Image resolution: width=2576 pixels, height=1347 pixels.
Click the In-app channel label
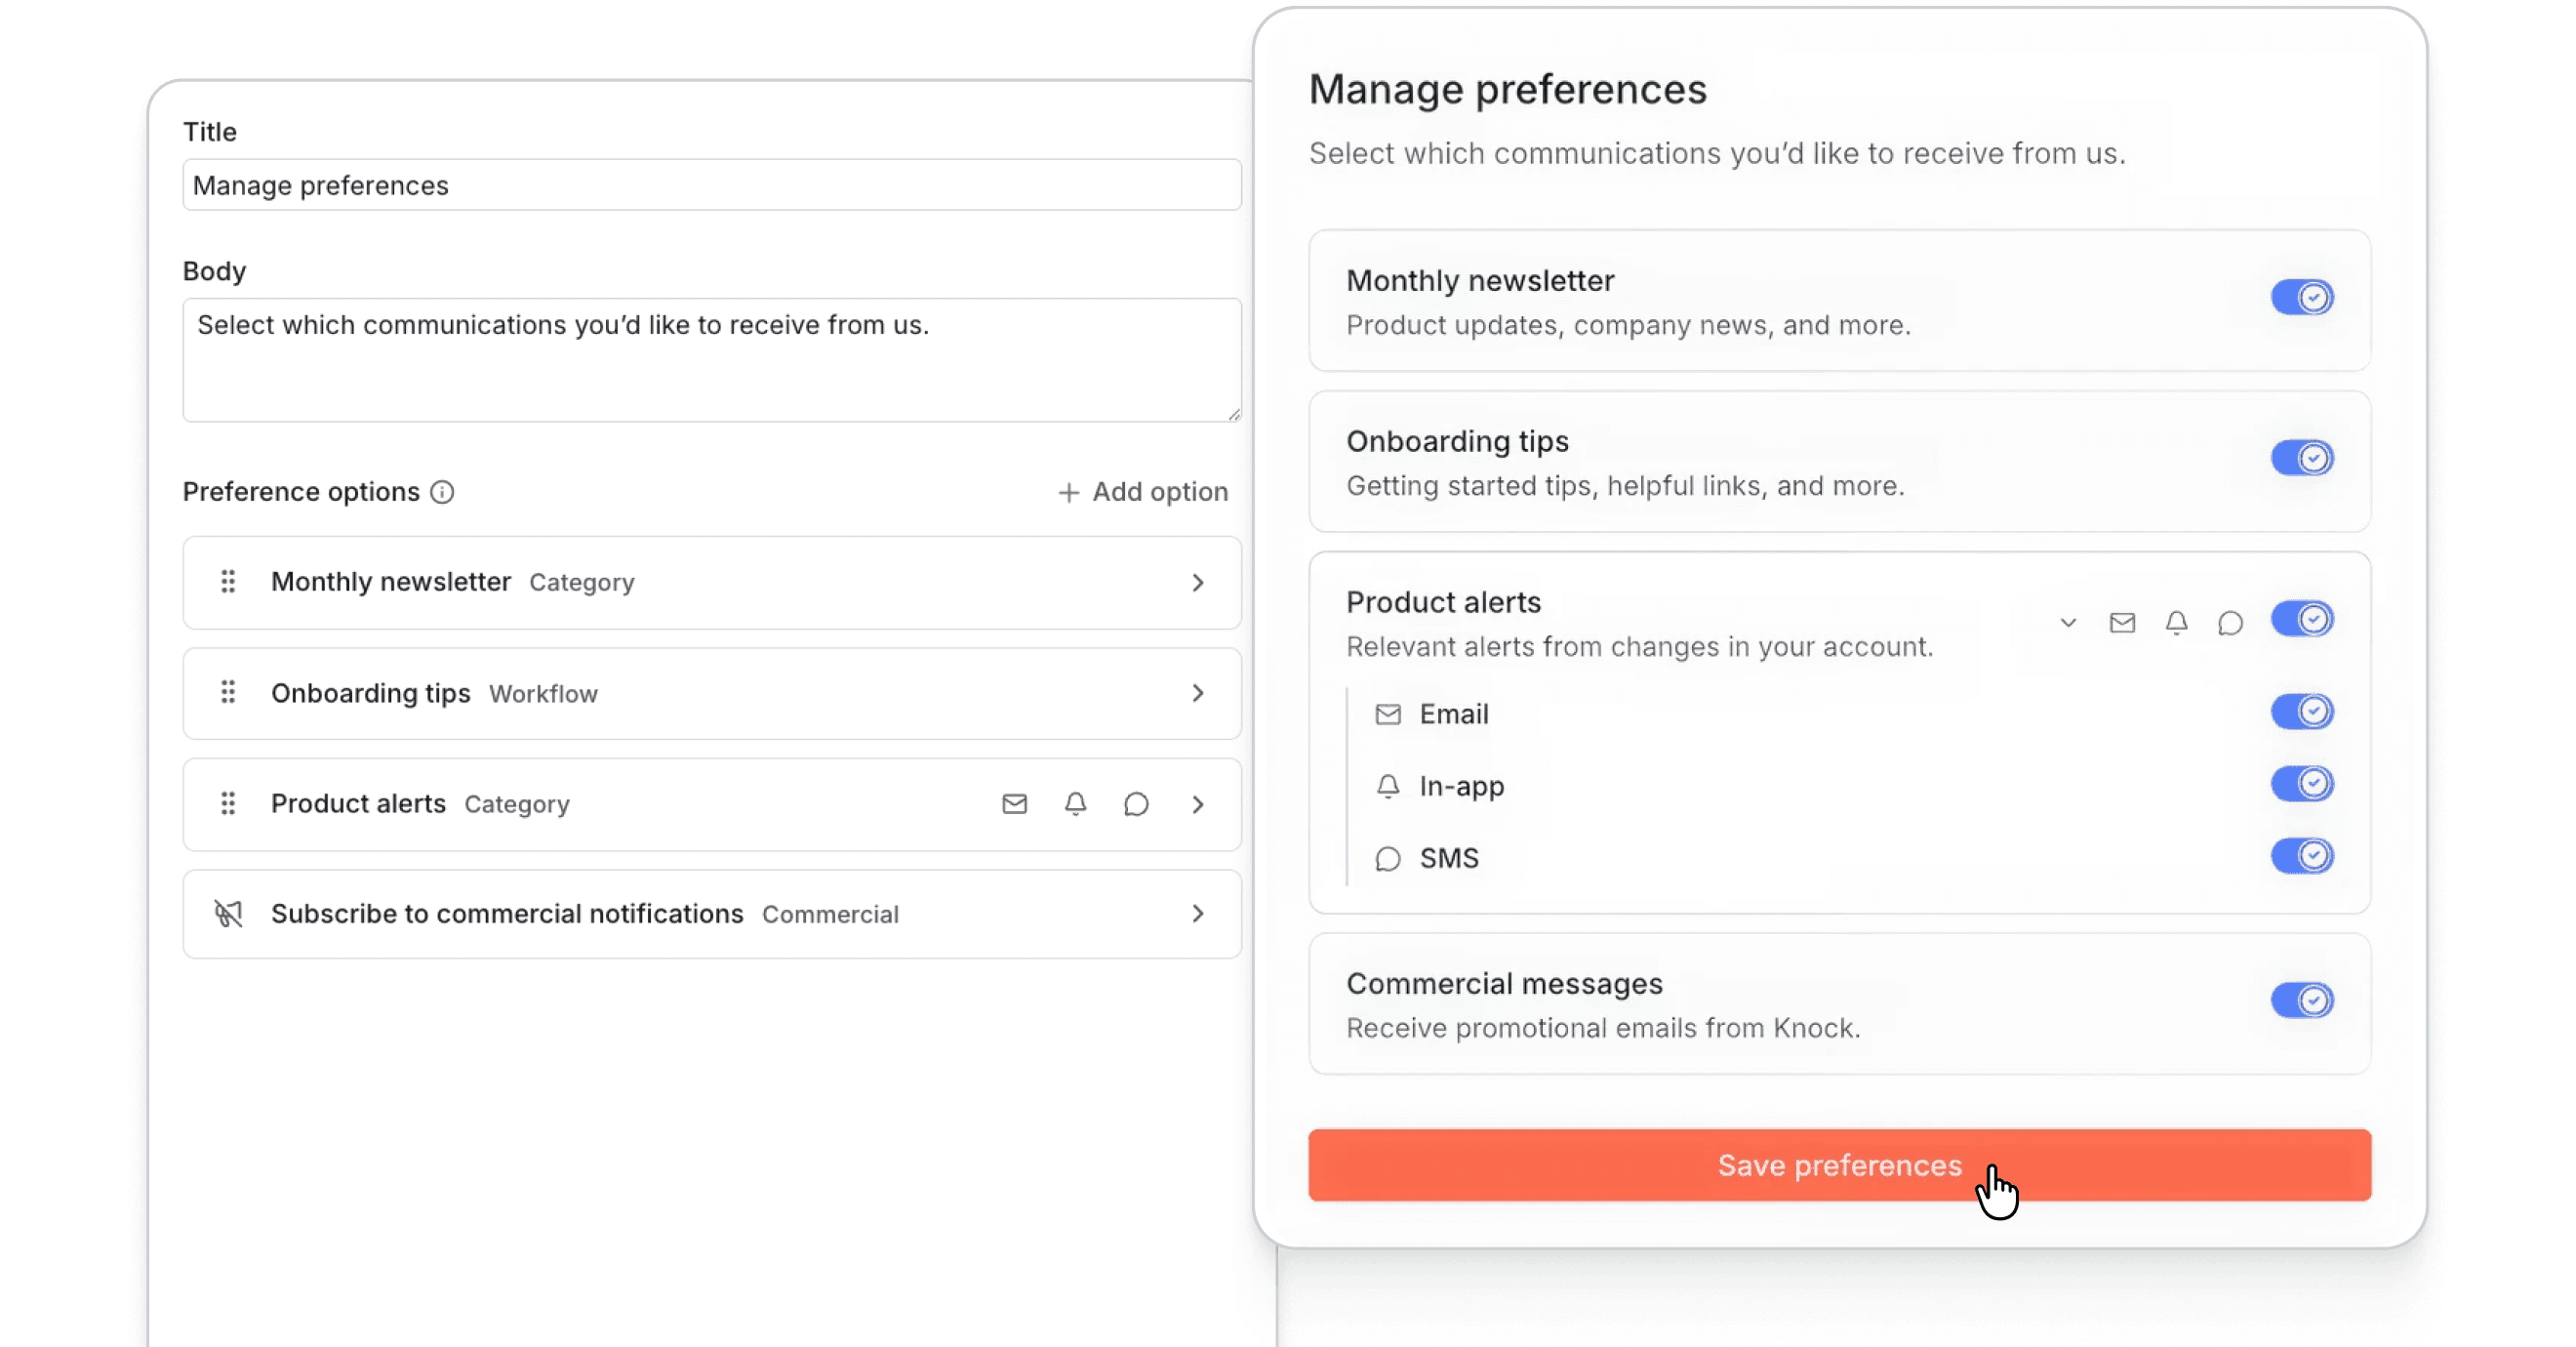pyautogui.click(x=1462, y=787)
